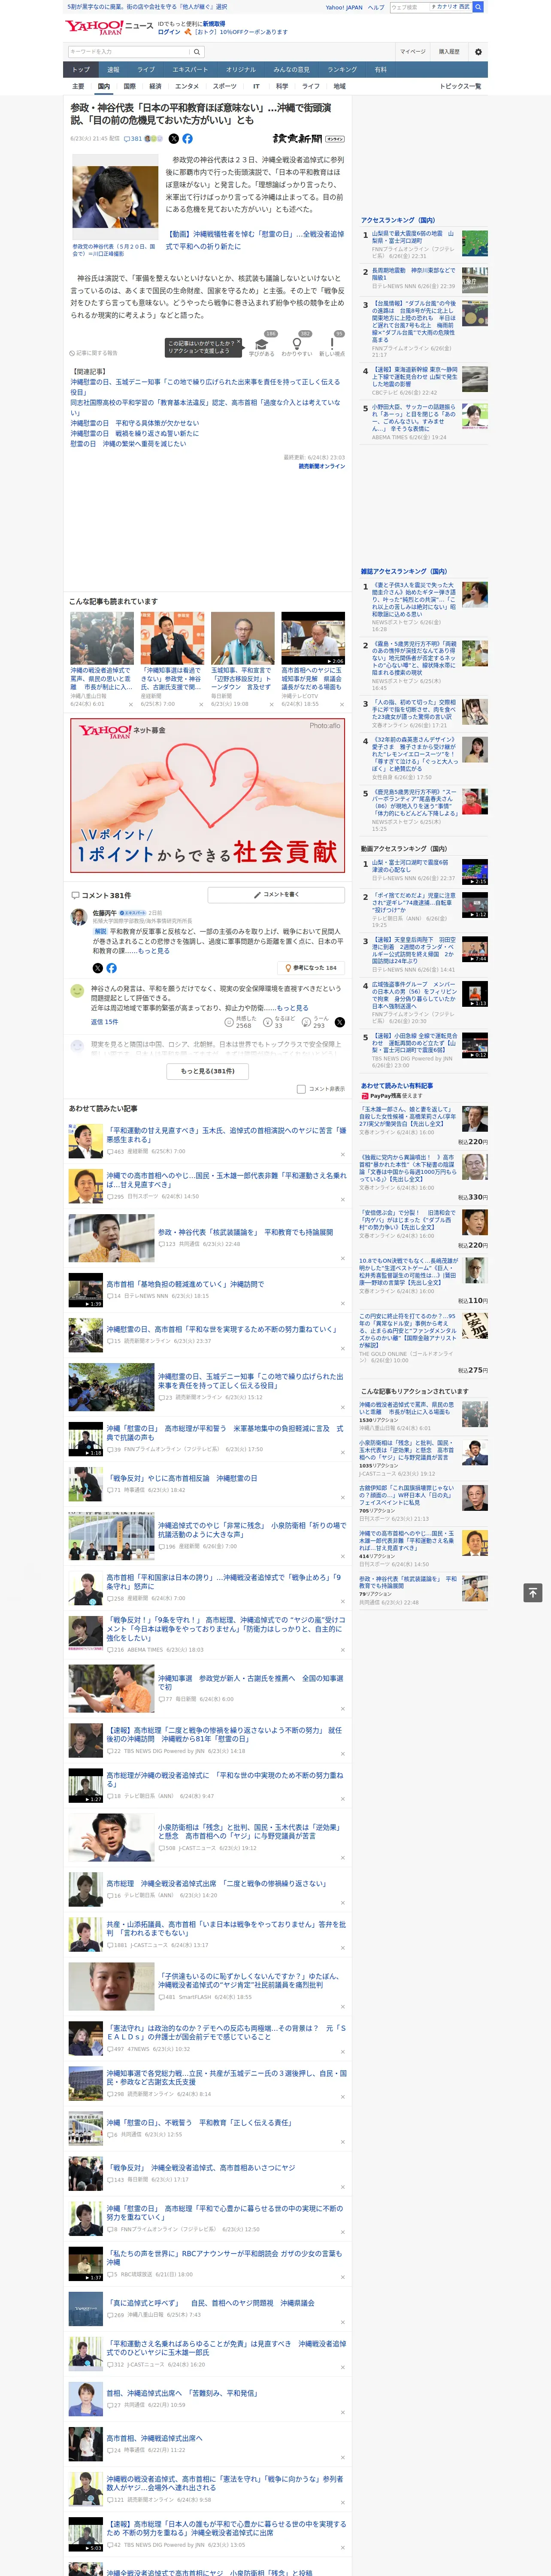Click the 読売新聞オンライン logo by the headline
The width and height of the screenshot is (551, 2576).
(308, 139)
